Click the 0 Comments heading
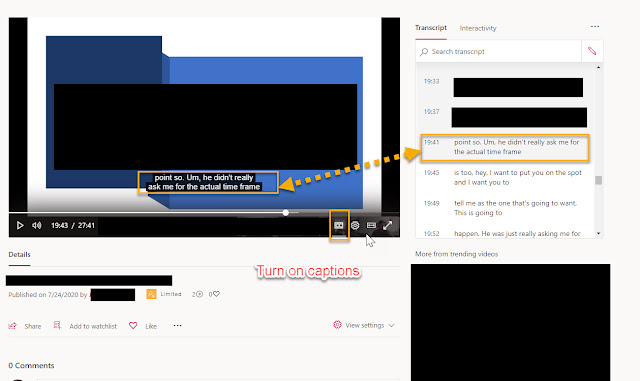Image resolution: width=640 pixels, height=381 pixels. (31, 365)
